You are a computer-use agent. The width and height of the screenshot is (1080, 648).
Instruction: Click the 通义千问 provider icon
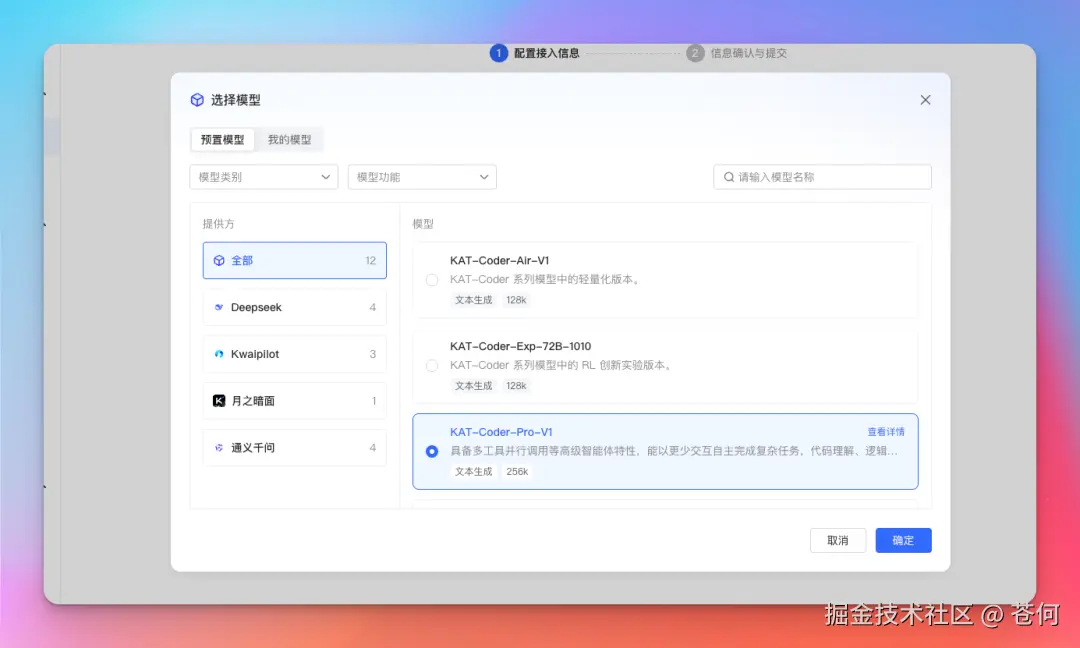pos(219,448)
